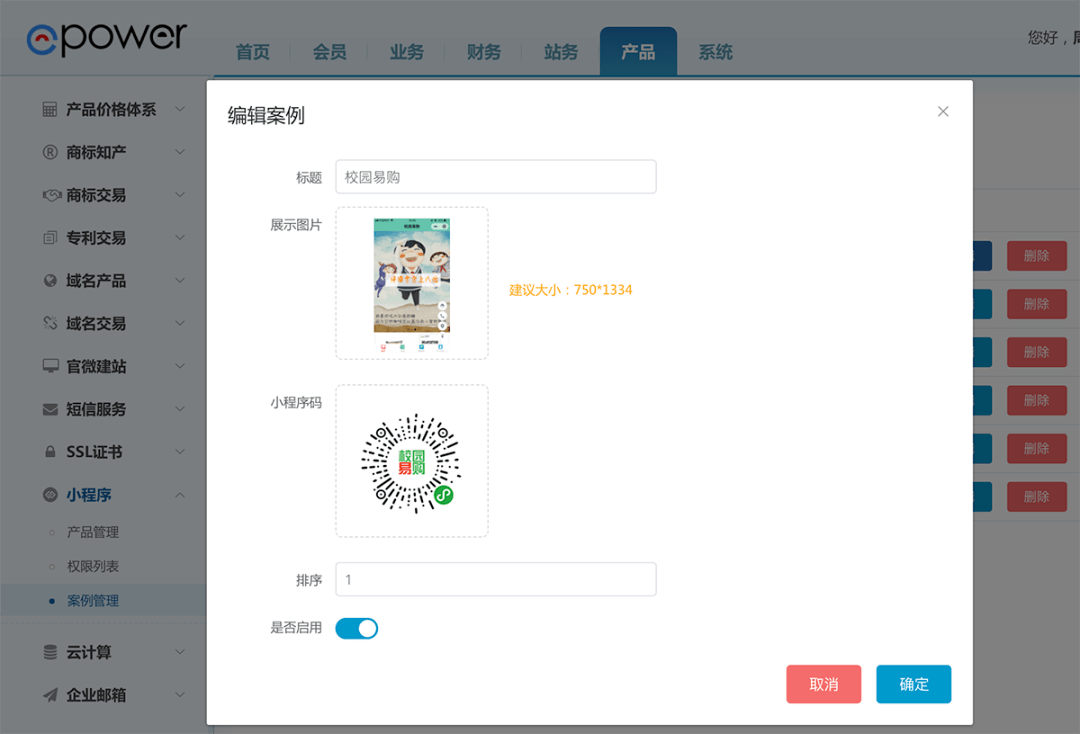Collapse the 小程序 menu chevron
This screenshot has height=734, width=1080.
click(x=180, y=494)
